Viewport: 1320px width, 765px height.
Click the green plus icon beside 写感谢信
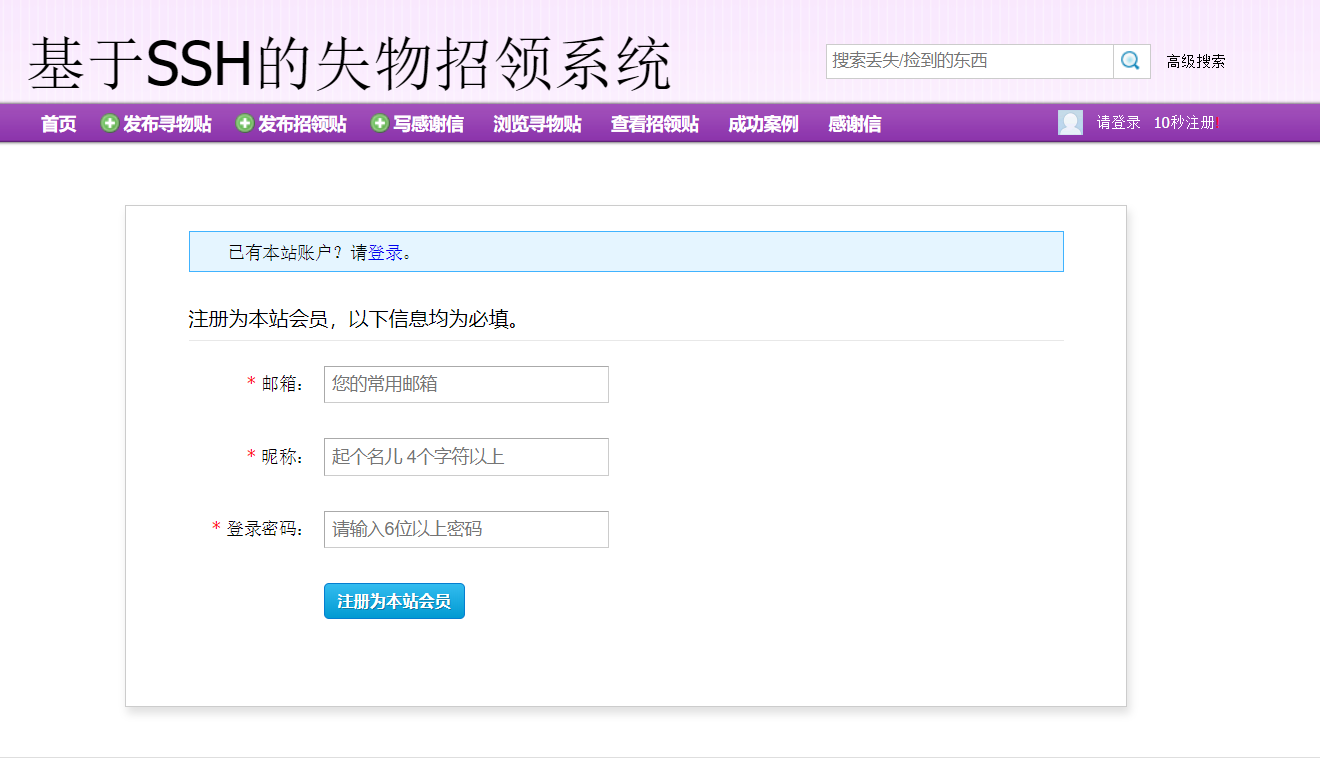378,123
